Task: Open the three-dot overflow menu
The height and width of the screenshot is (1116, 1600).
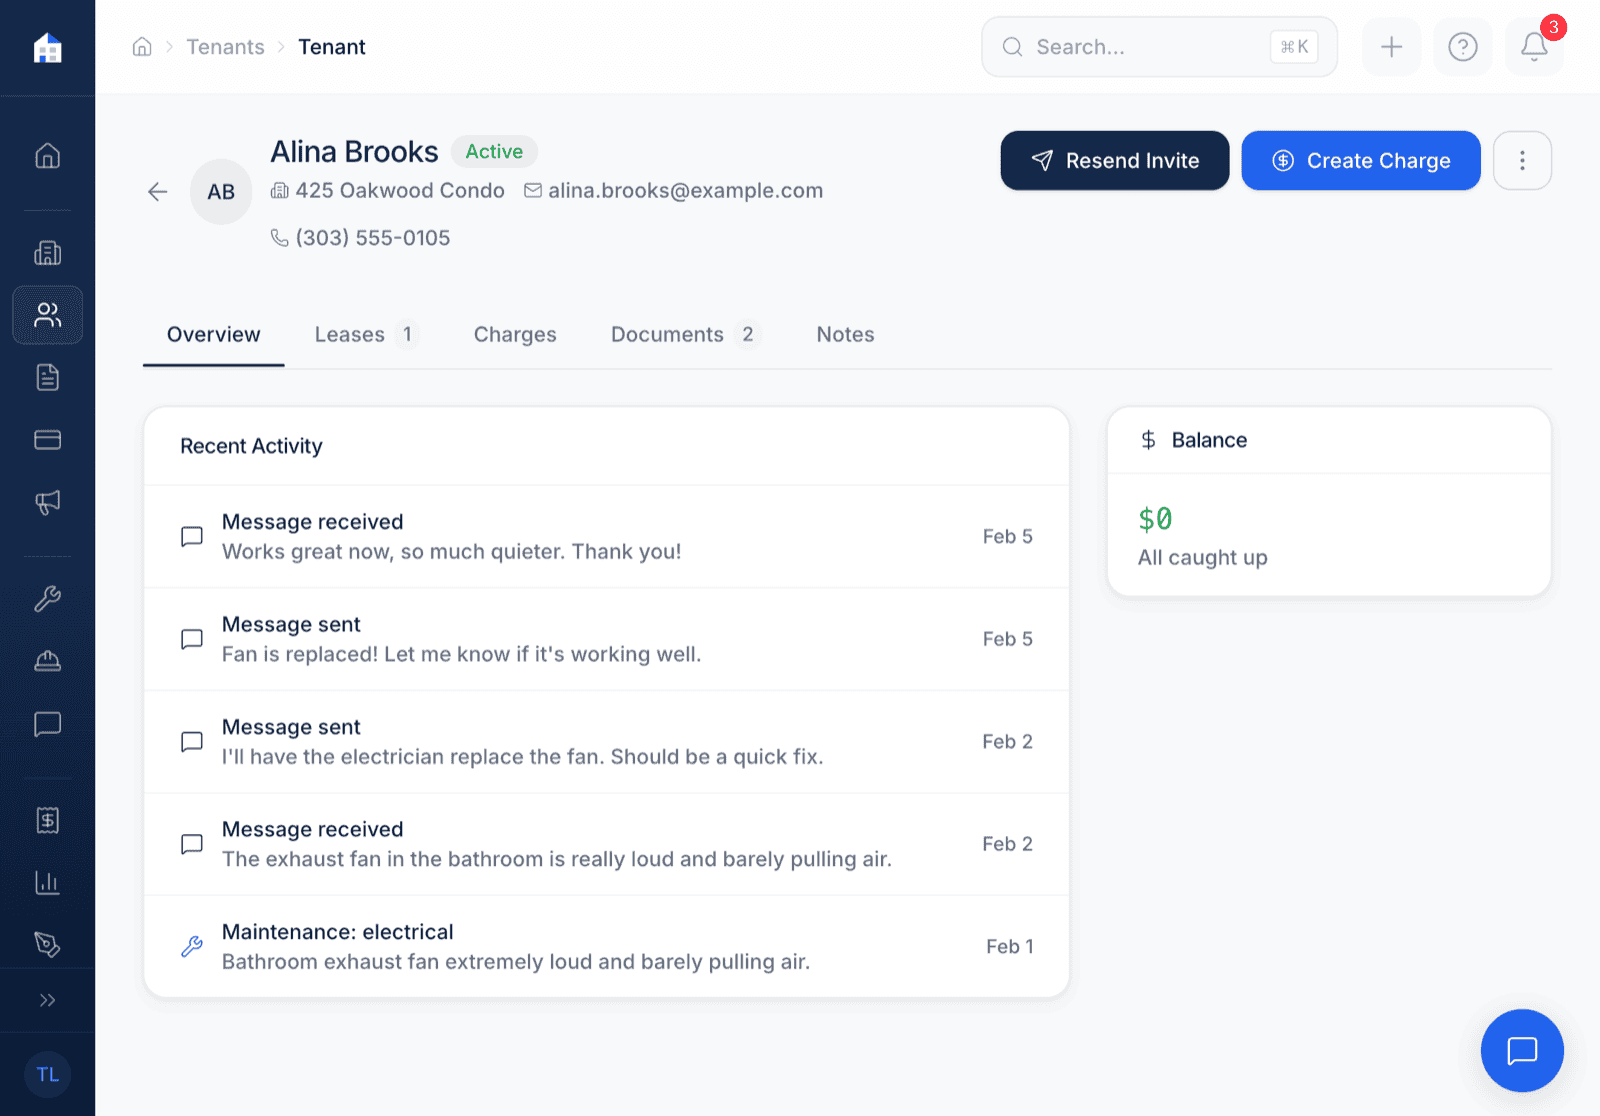Action: click(x=1522, y=160)
